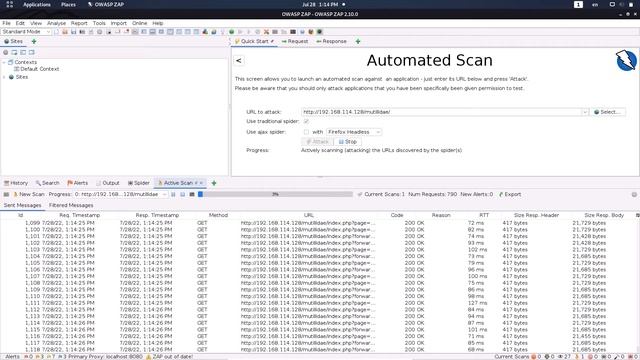The width and height of the screenshot is (640, 360).
Task: Click the target scope icon in Sites toolbar
Action: click(x=6, y=52)
